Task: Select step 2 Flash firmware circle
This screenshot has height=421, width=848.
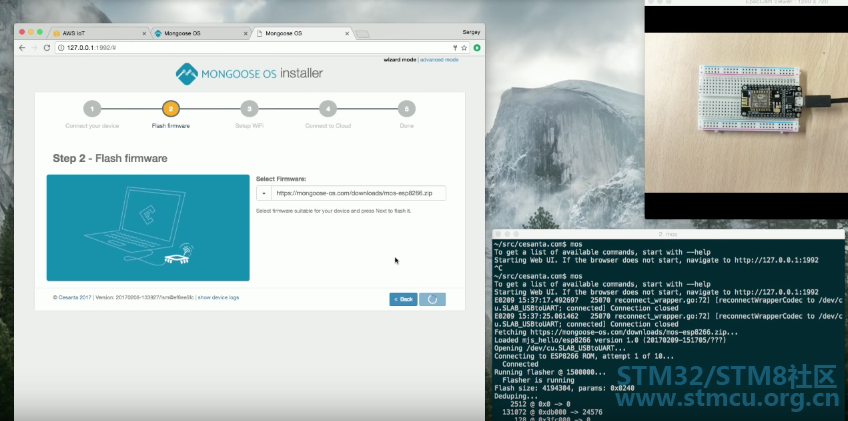Action: [x=171, y=109]
